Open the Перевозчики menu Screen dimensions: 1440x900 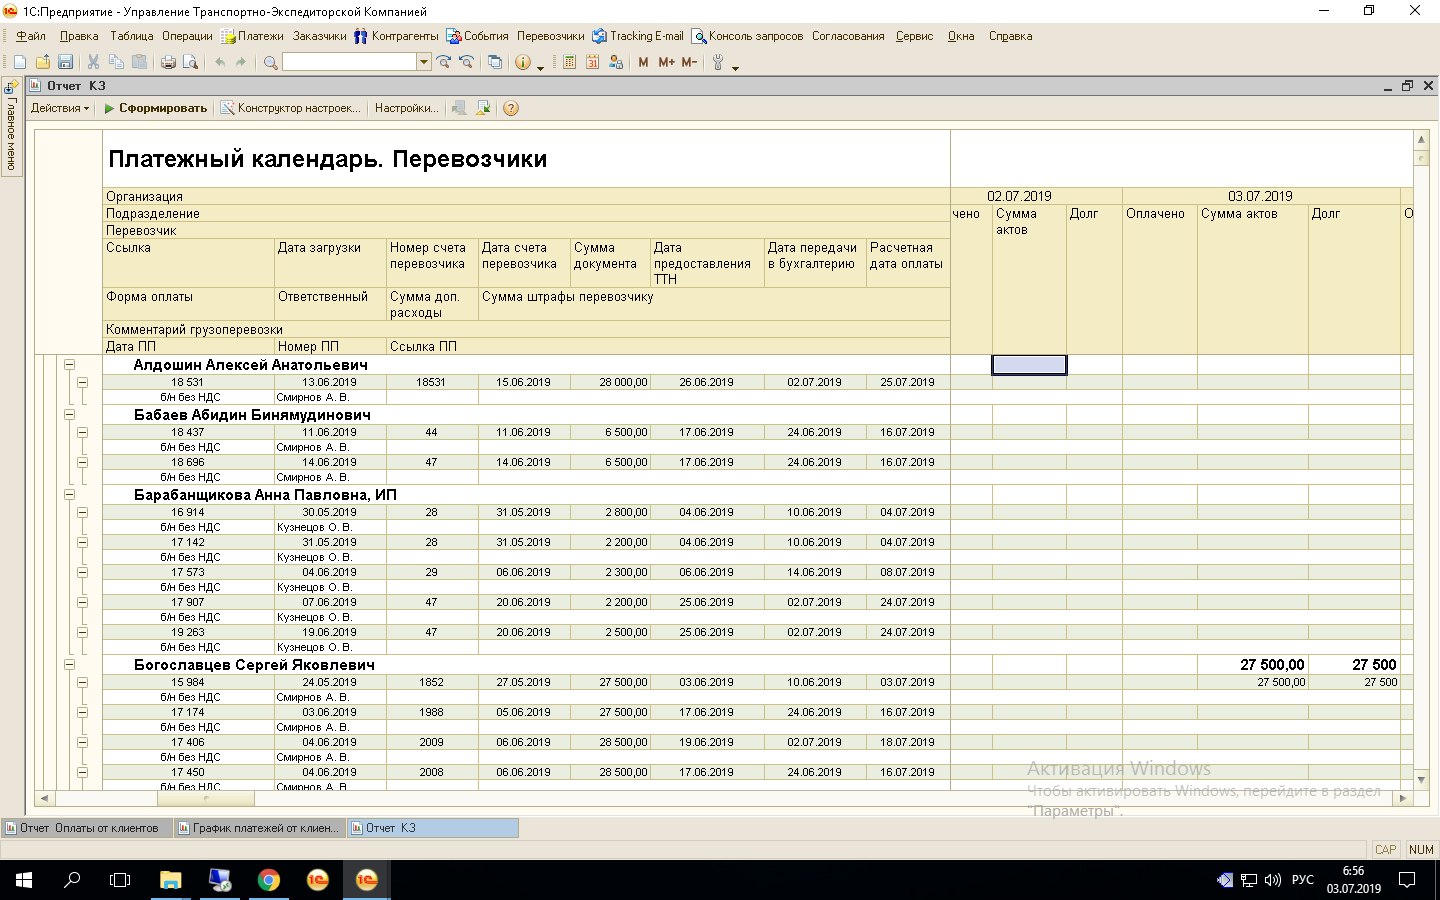coord(550,36)
